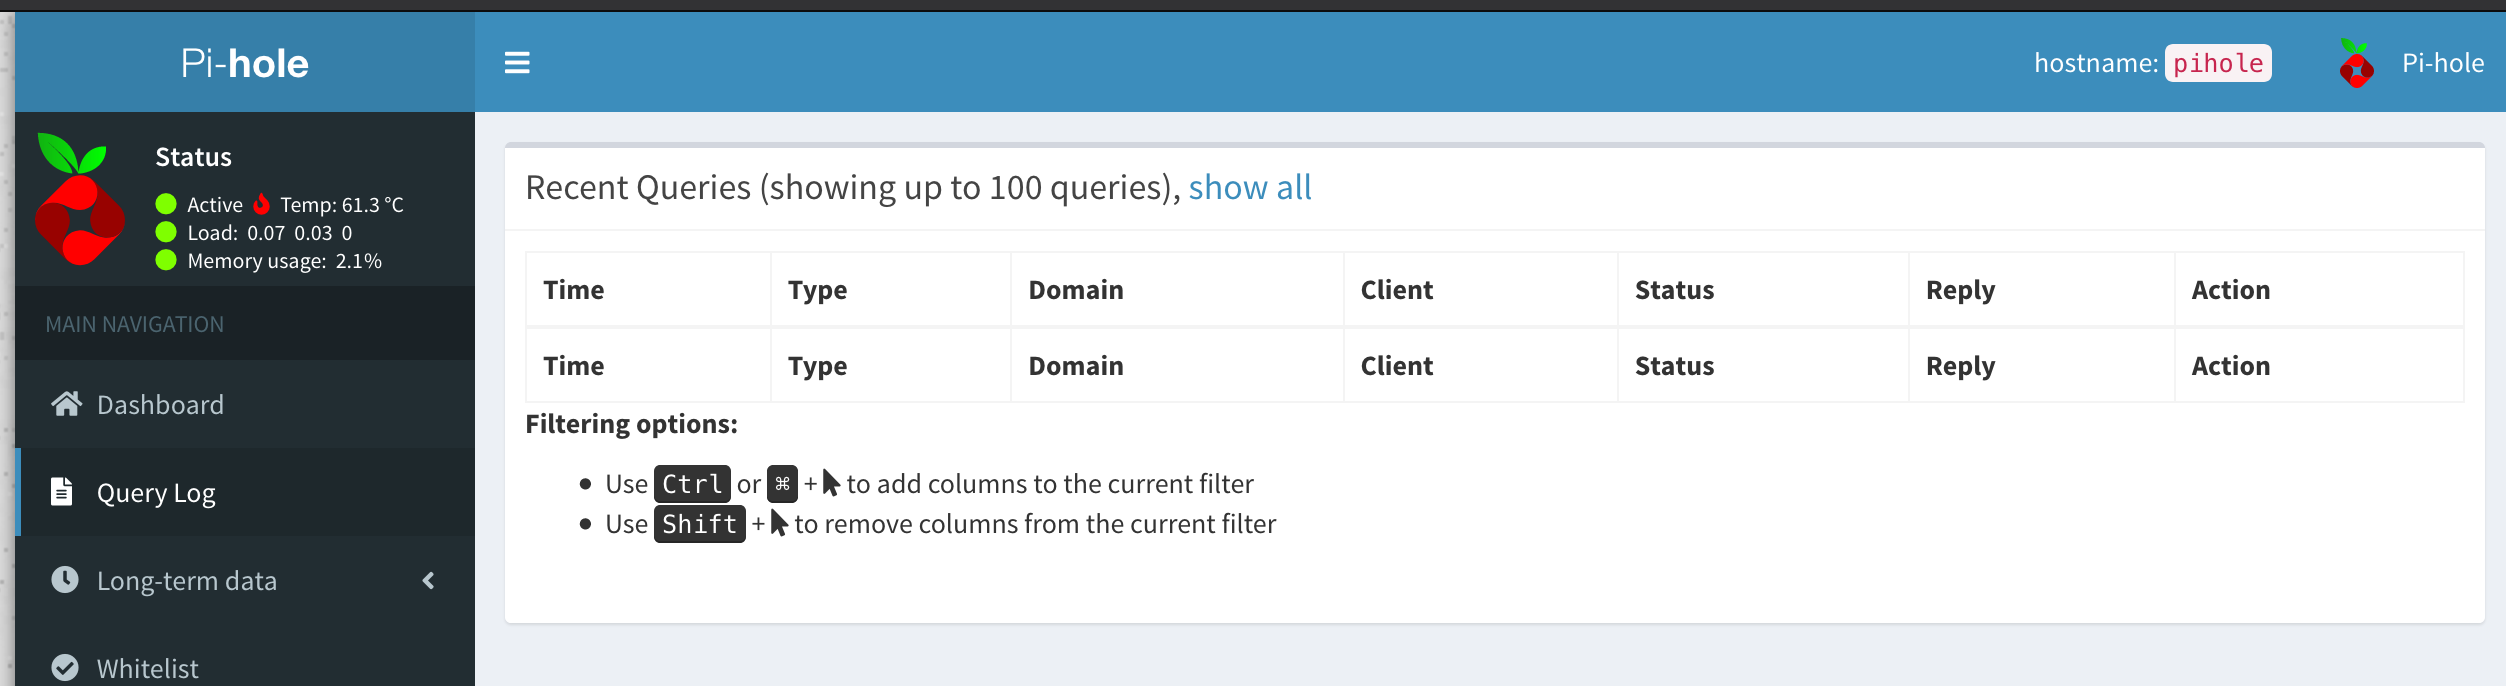2506x686 pixels.
Task: Click the 'Recent Queries' panel title
Action: pos(853,187)
